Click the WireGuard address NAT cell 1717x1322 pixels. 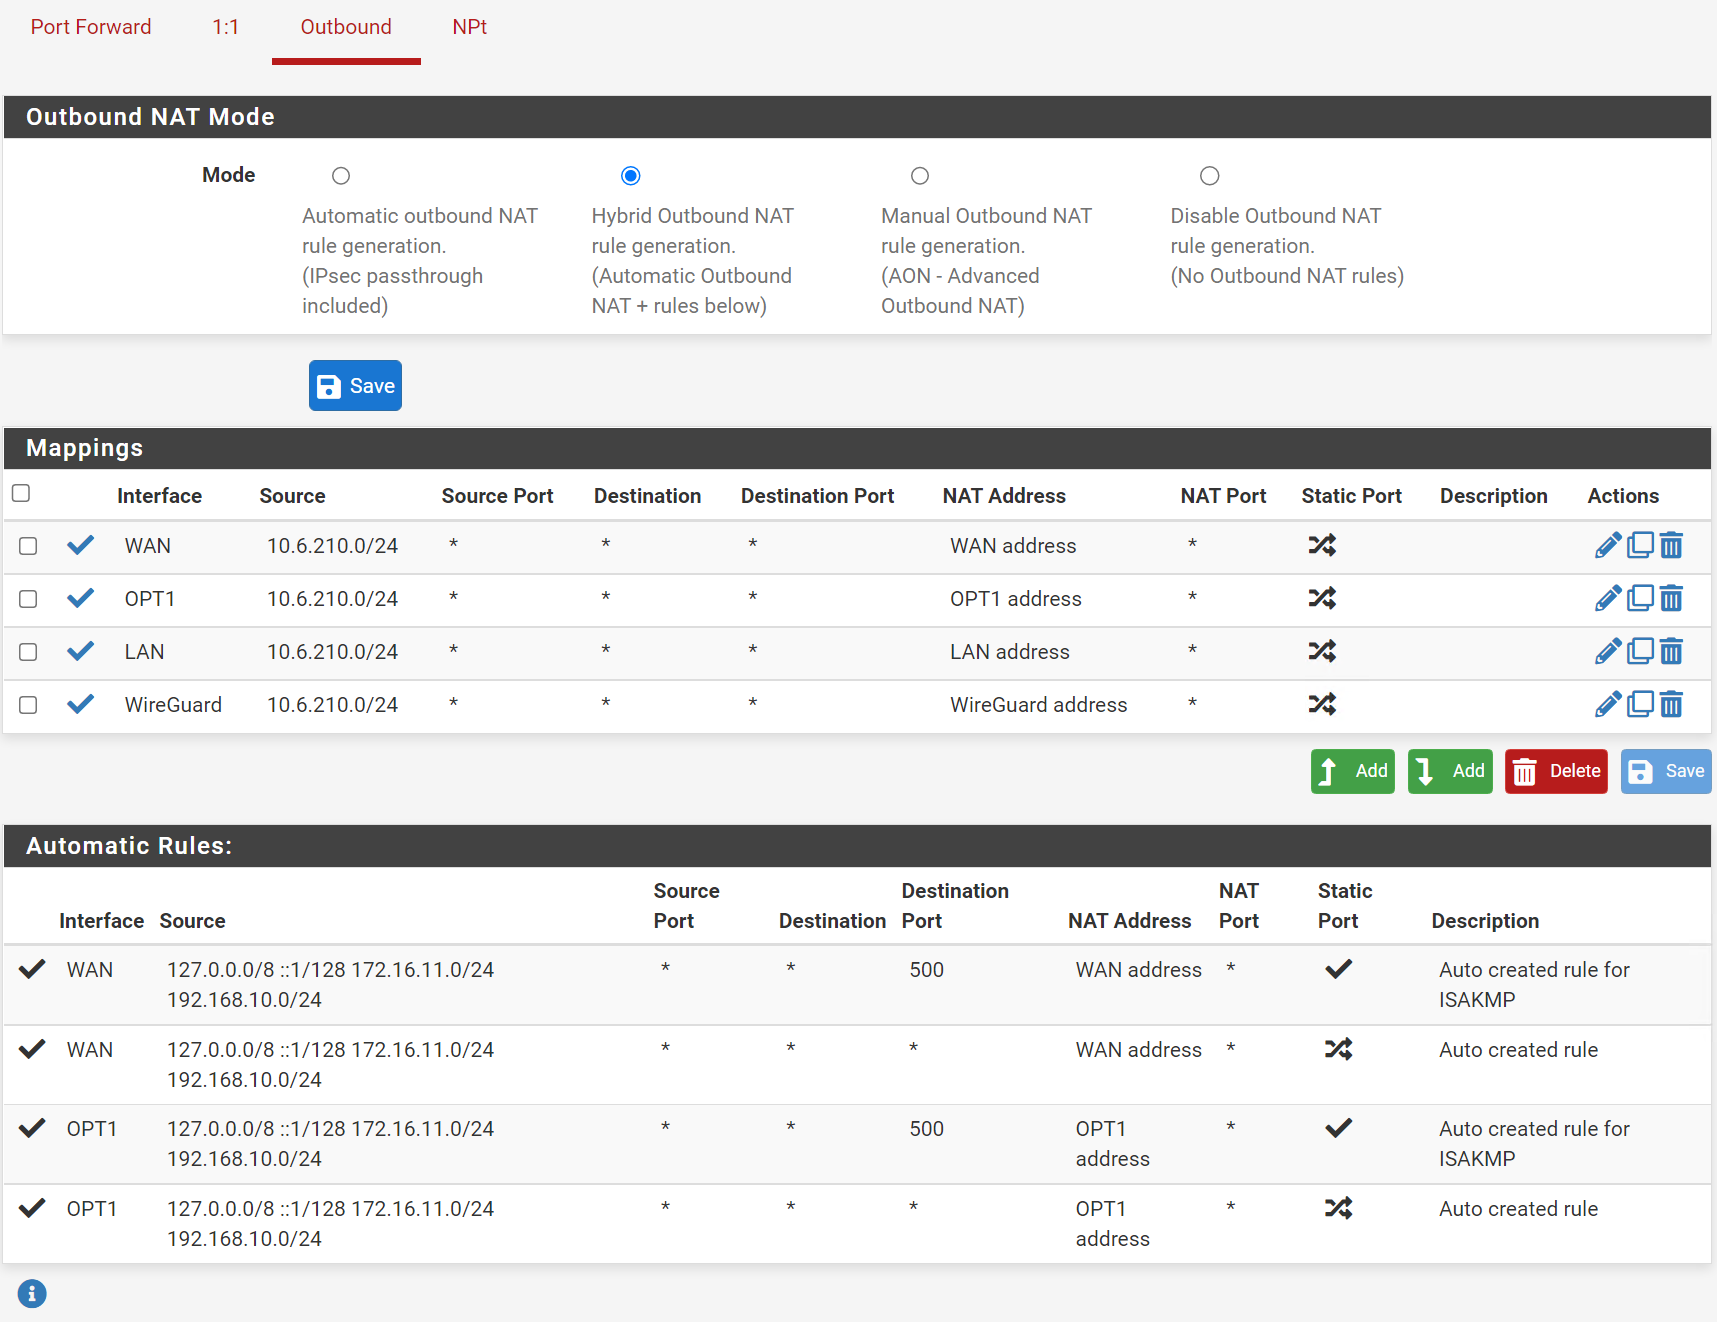coord(1038,705)
